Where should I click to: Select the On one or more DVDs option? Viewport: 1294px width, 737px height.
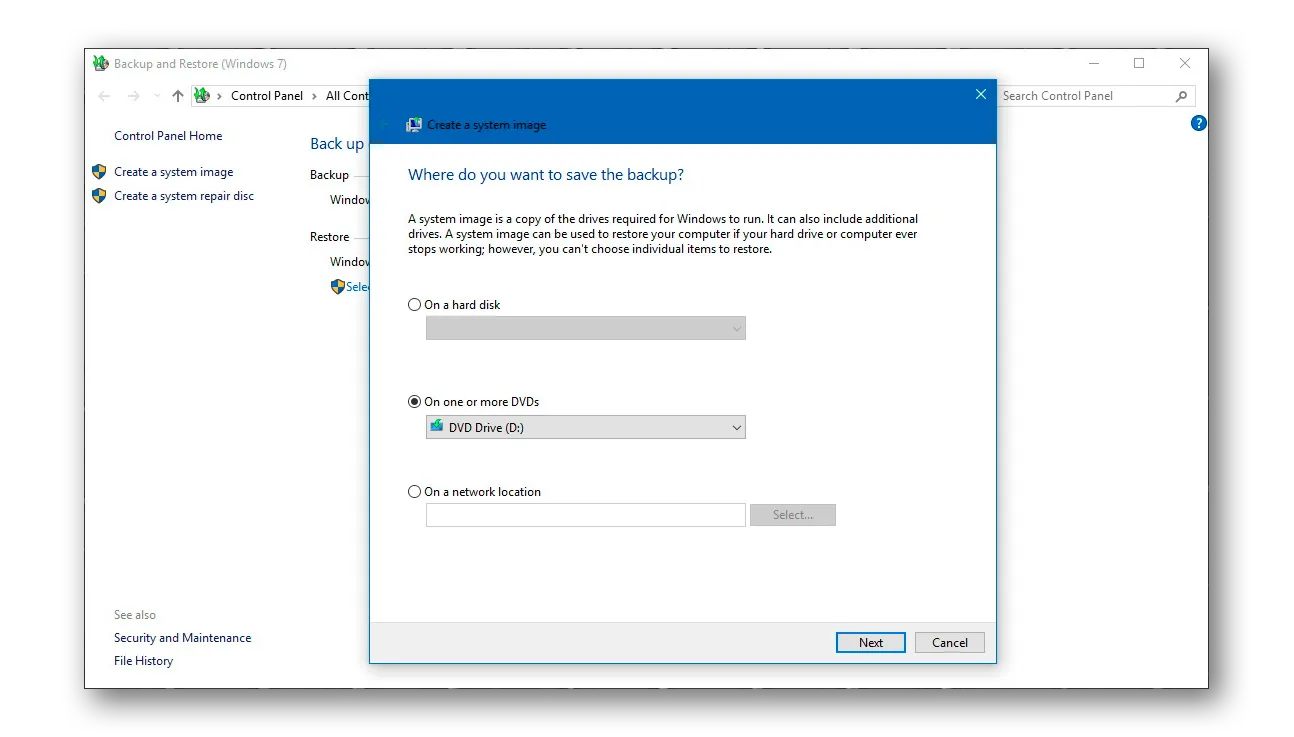[415, 402]
